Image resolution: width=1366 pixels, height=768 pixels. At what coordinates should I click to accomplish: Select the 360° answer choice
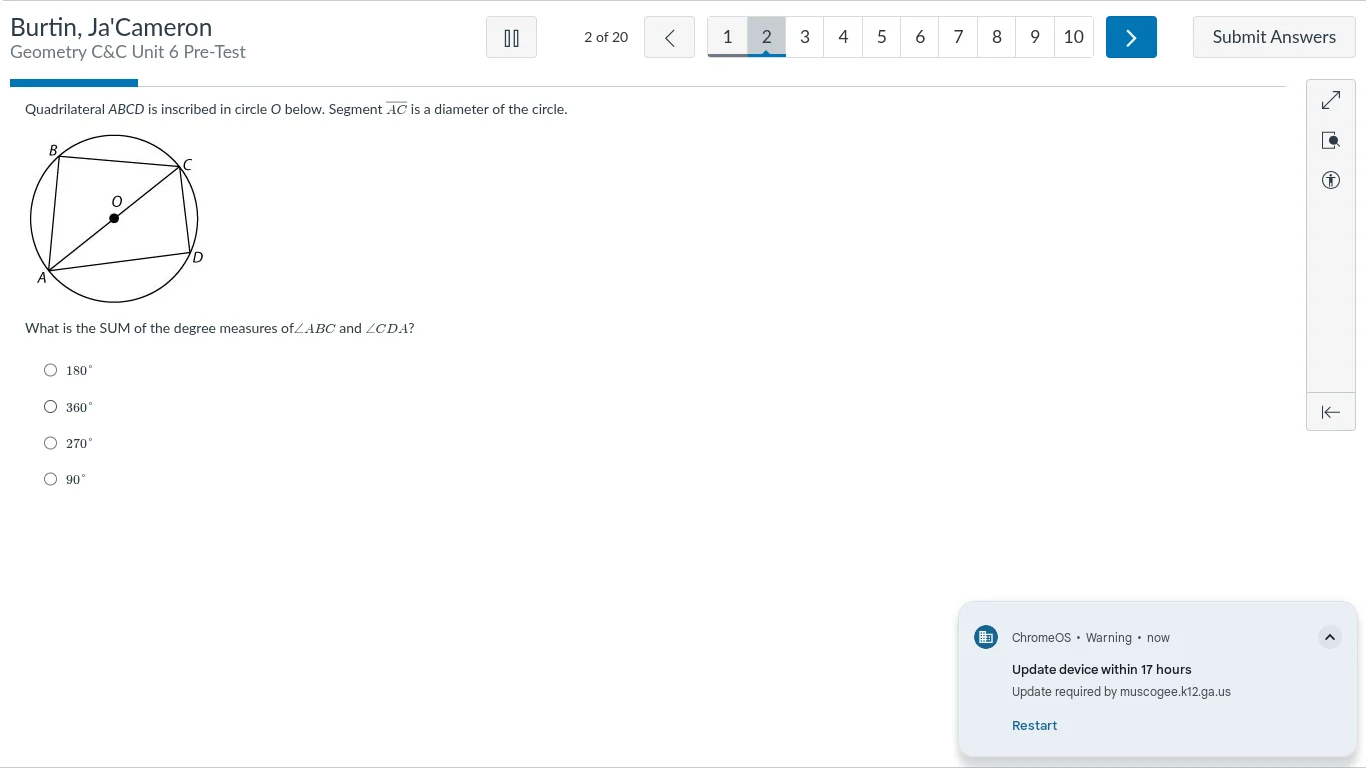[51, 407]
